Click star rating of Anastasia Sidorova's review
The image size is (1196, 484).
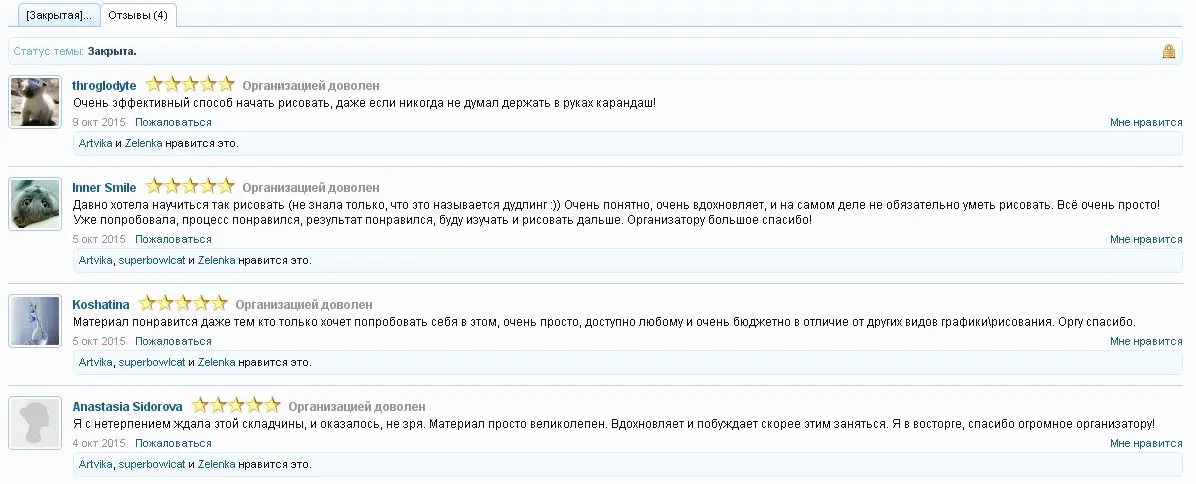(236, 406)
